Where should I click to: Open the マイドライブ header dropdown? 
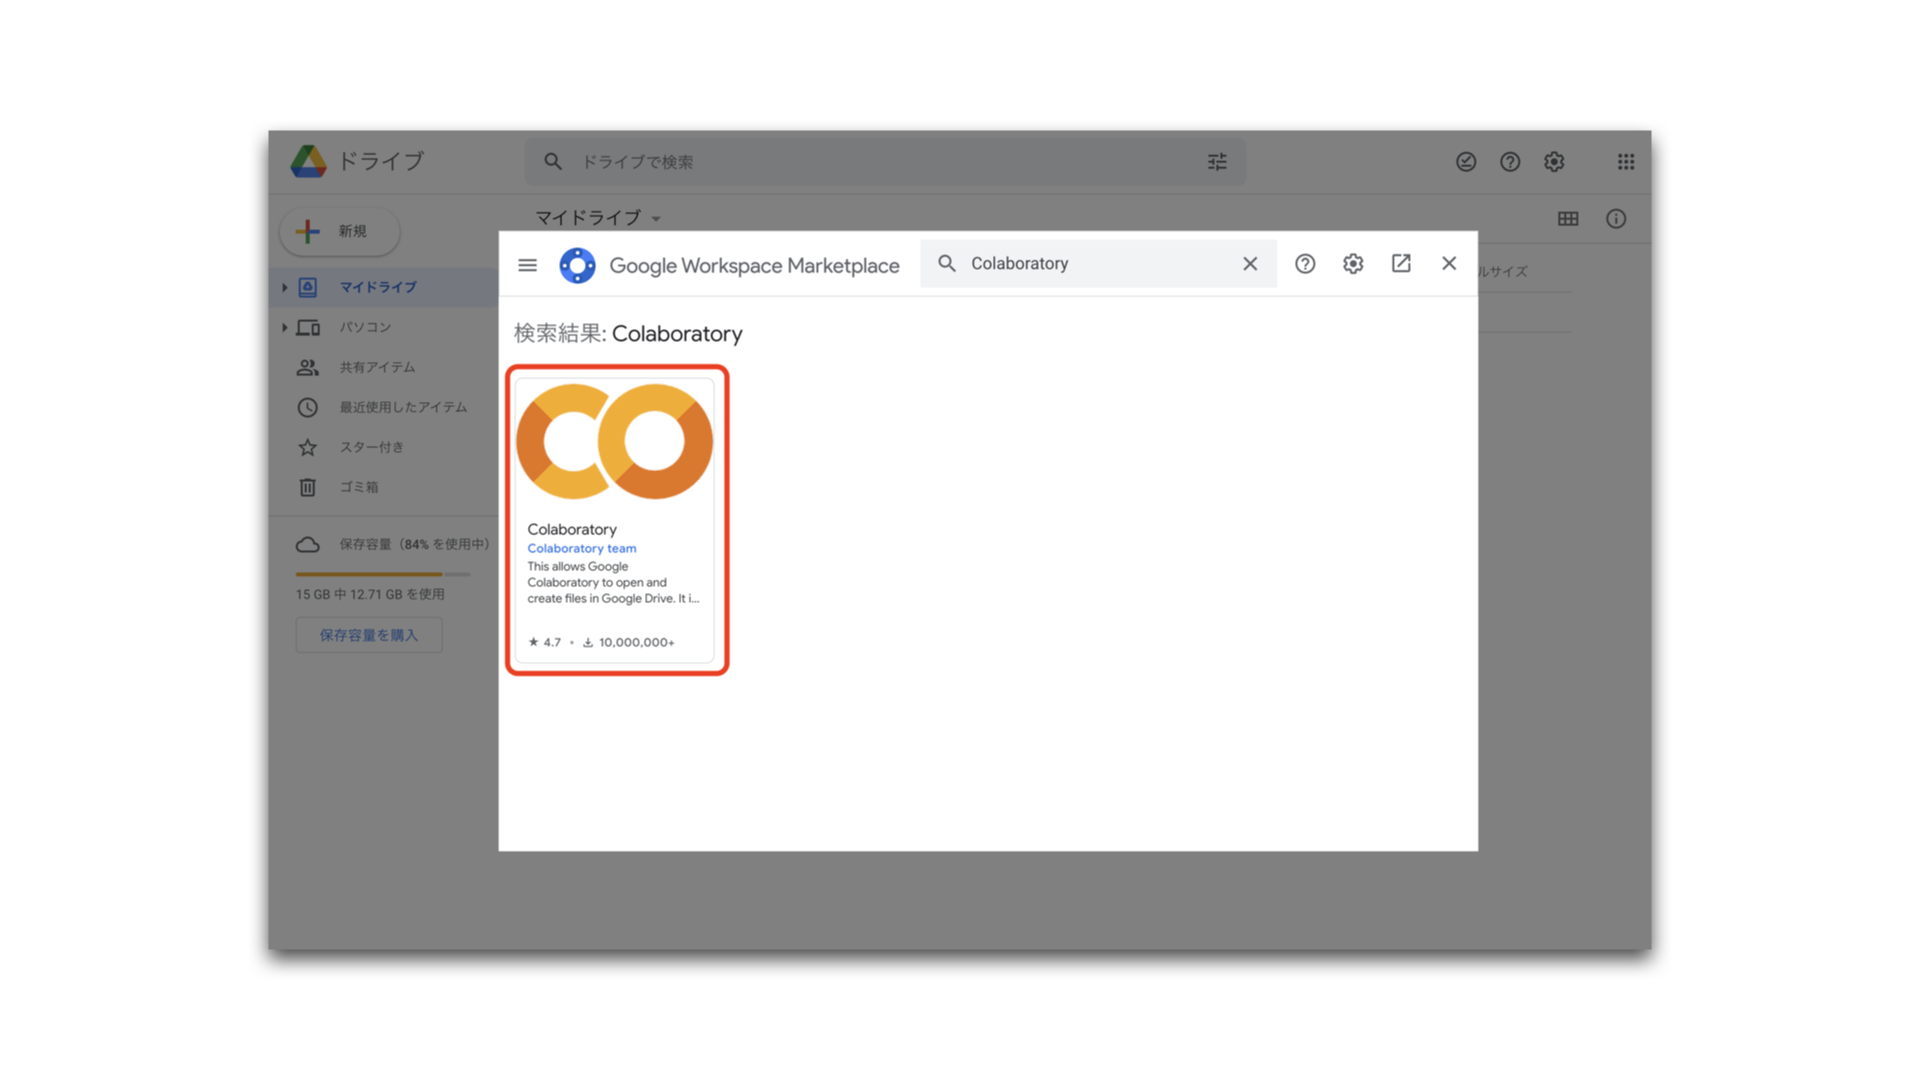pyautogui.click(x=598, y=217)
